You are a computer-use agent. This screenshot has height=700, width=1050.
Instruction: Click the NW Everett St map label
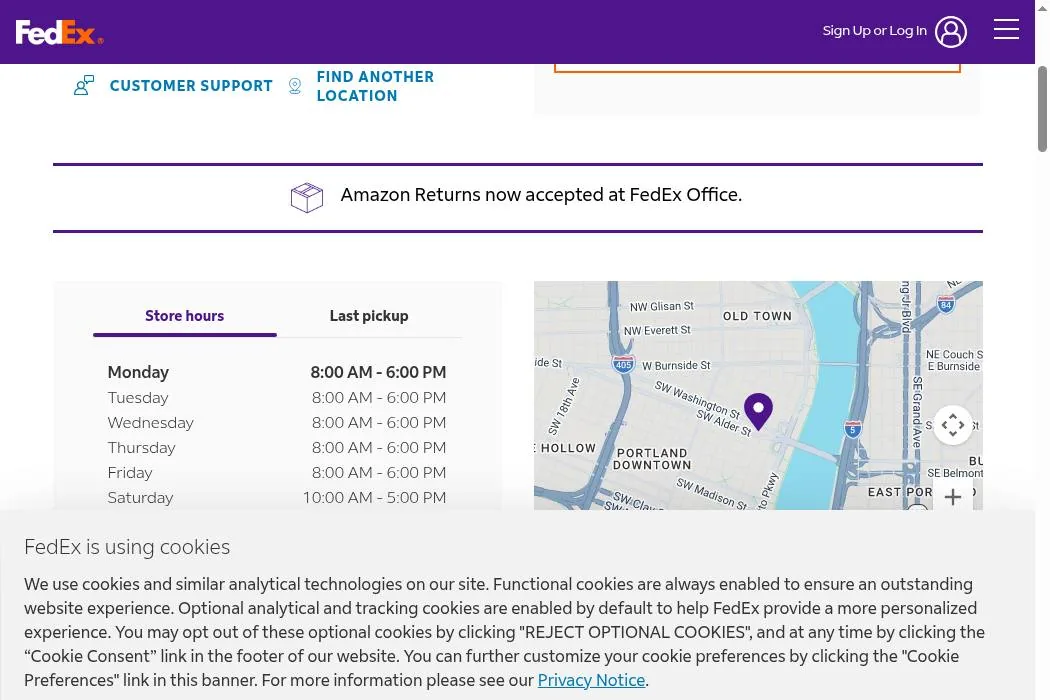(657, 330)
